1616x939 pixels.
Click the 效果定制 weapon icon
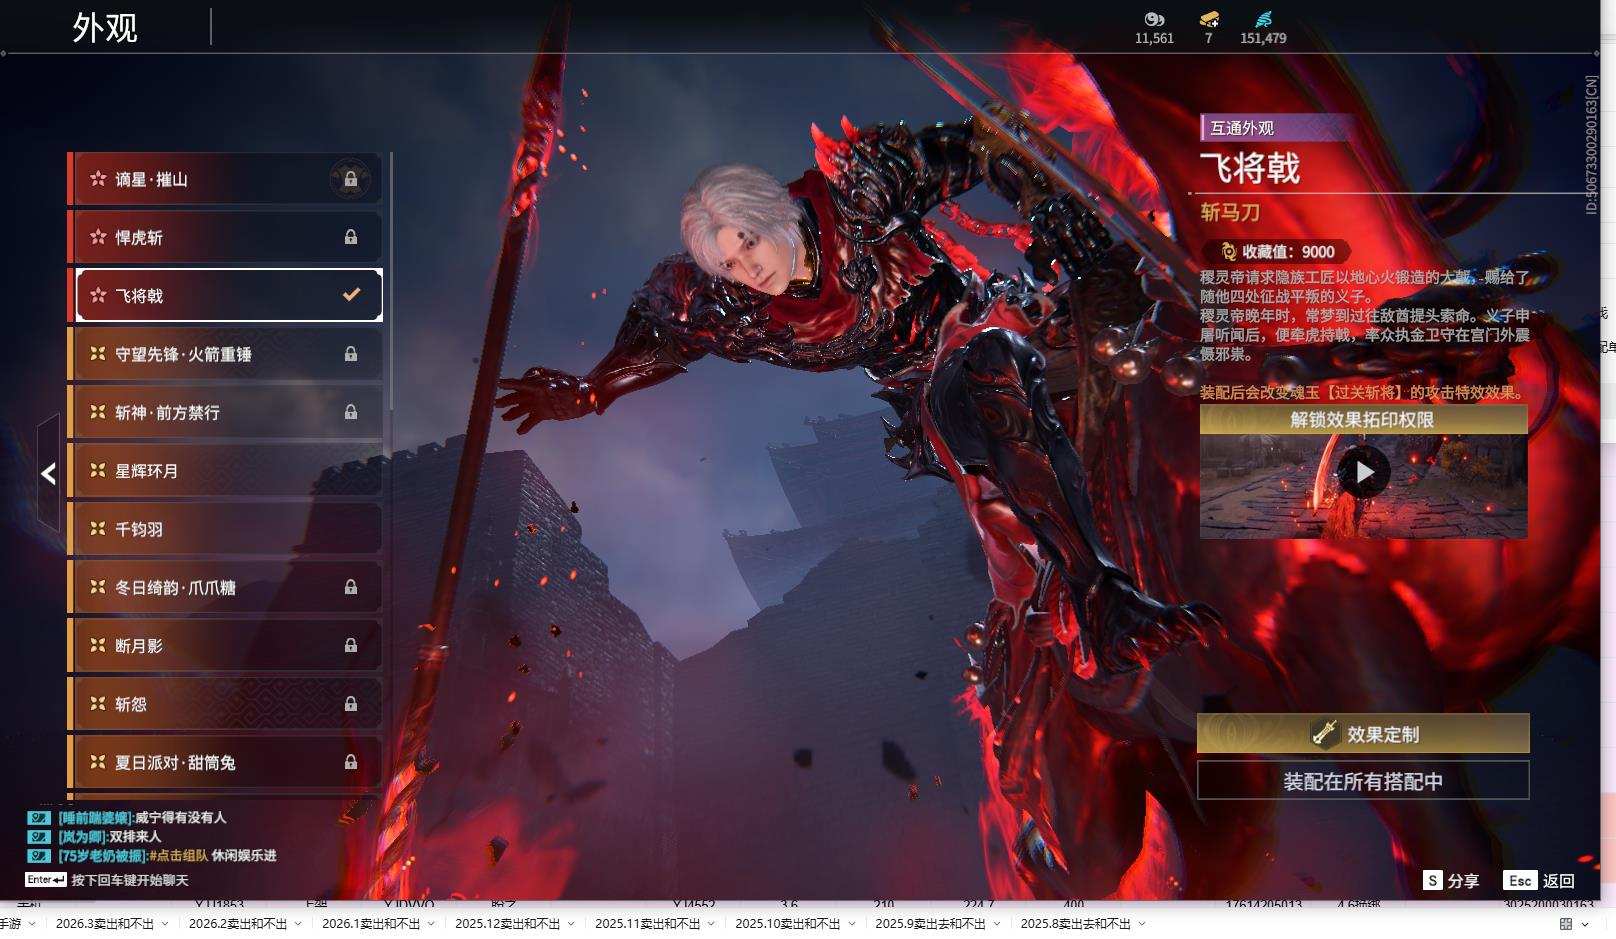1325,734
